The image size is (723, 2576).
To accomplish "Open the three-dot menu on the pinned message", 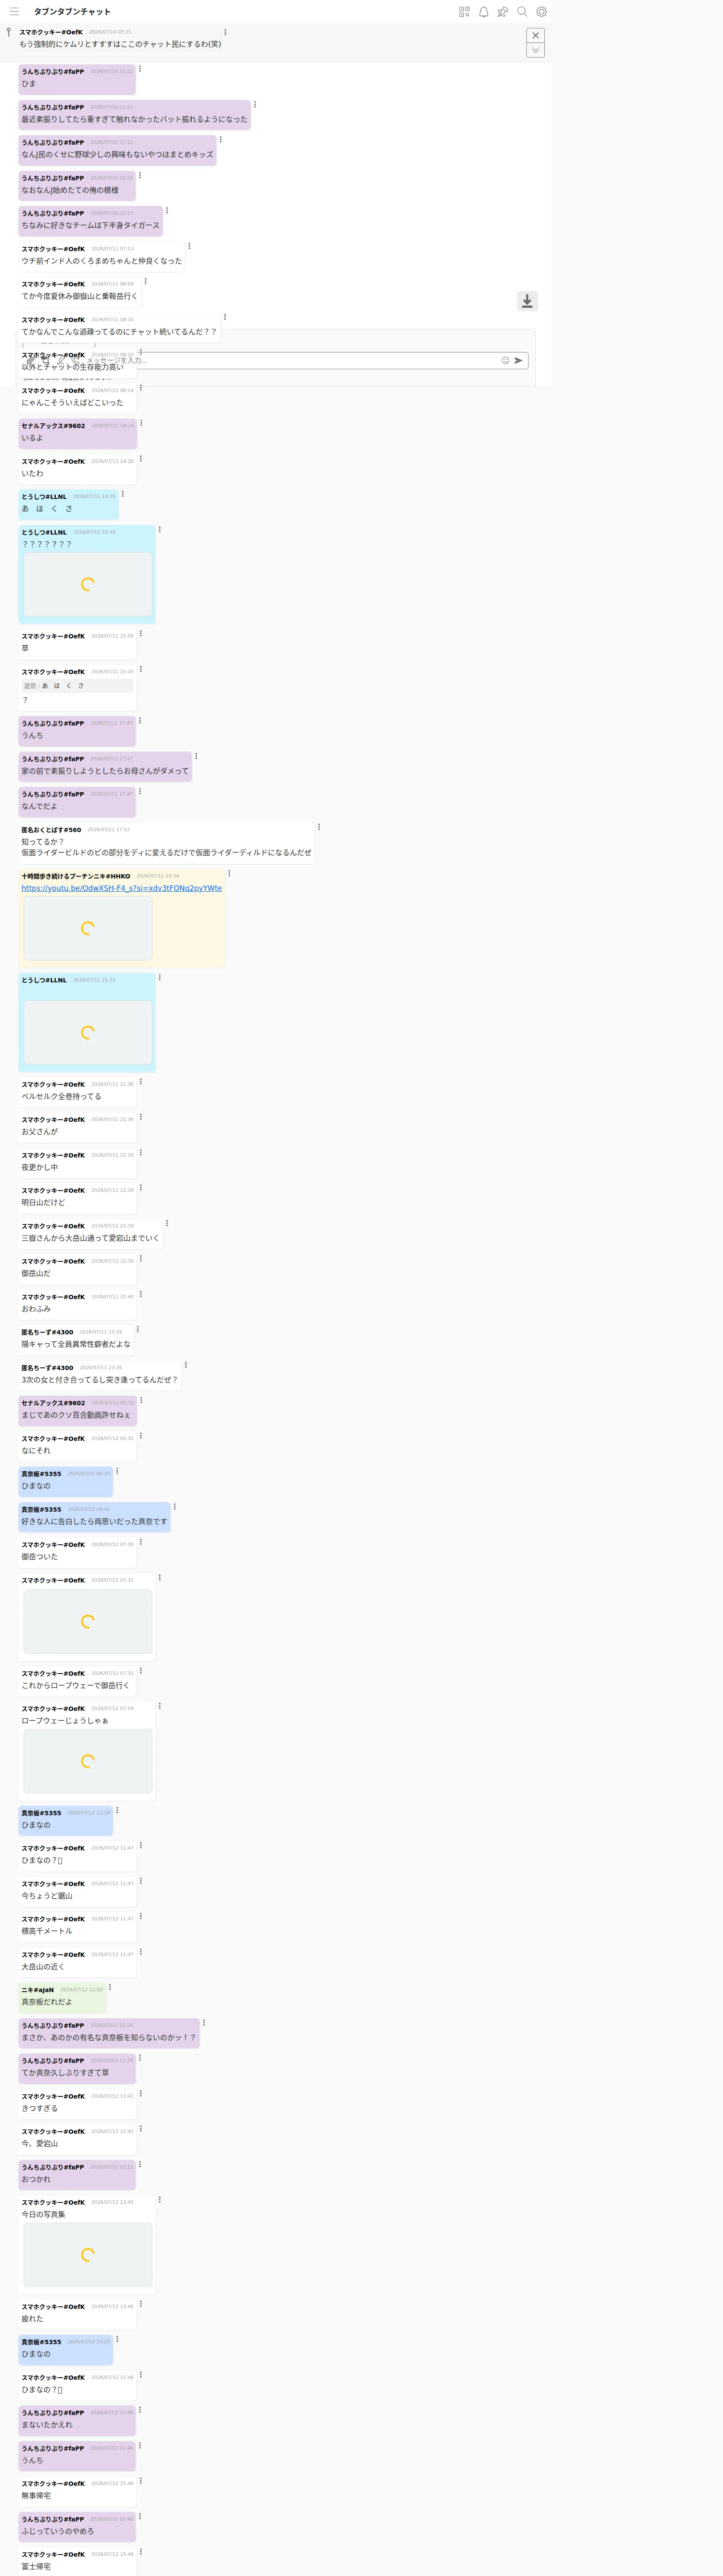I will coord(225,32).
